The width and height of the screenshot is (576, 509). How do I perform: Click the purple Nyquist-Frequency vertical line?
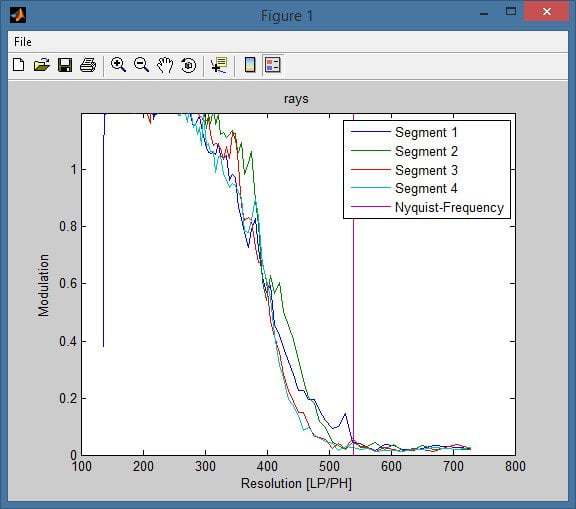353,331
